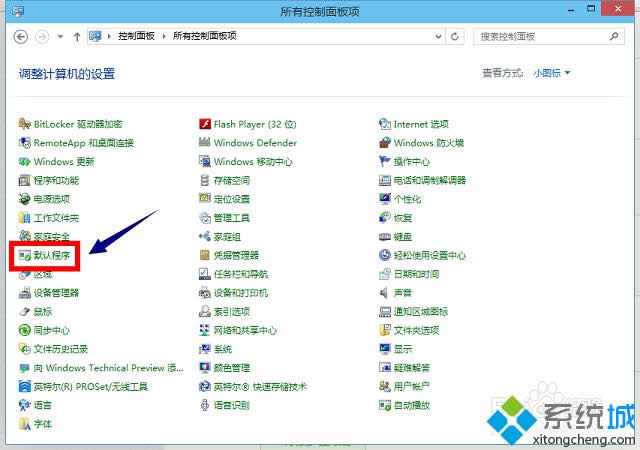Click 控制面板 in the breadcrumb path
Image resolution: width=640 pixels, height=450 pixels.
[x=137, y=36]
